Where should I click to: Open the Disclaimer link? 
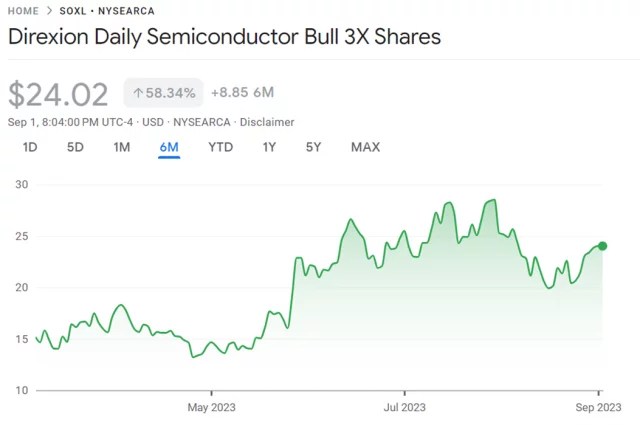[267, 122]
